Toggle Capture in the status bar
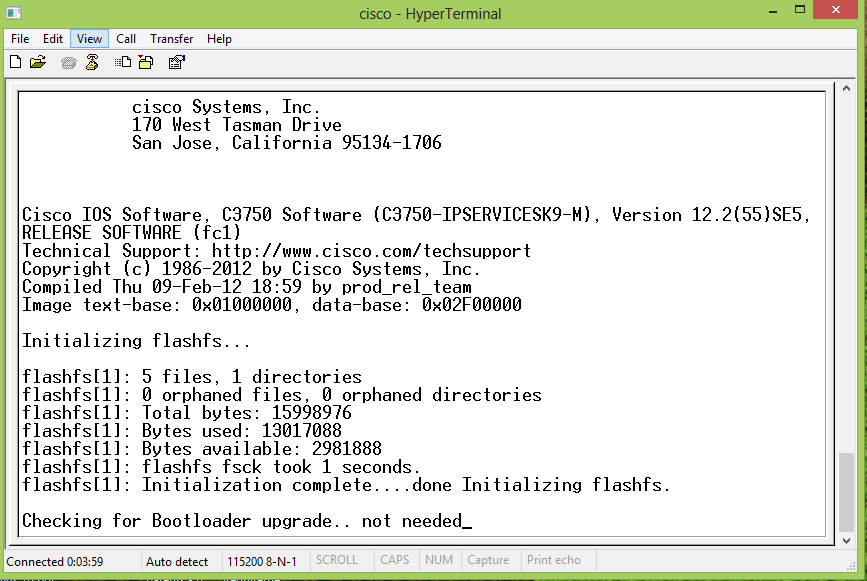The width and height of the screenshot is (867, 581). [490, 560]
